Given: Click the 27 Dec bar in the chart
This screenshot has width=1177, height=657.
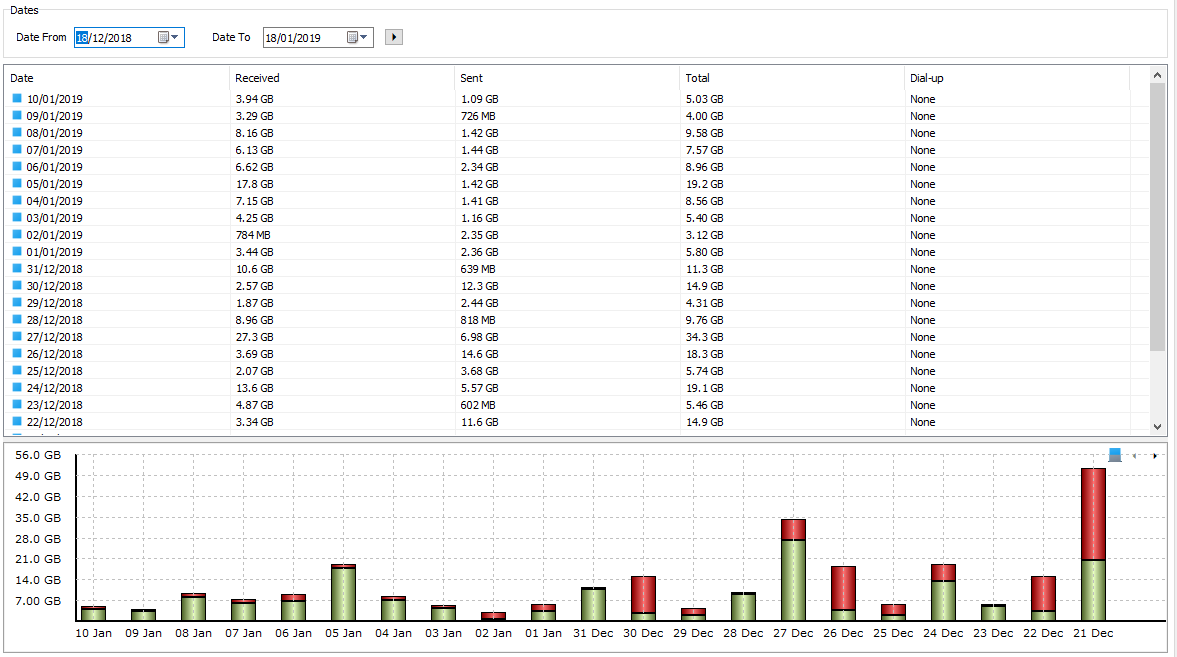Looking at the screenshot, I should [793, 570].
